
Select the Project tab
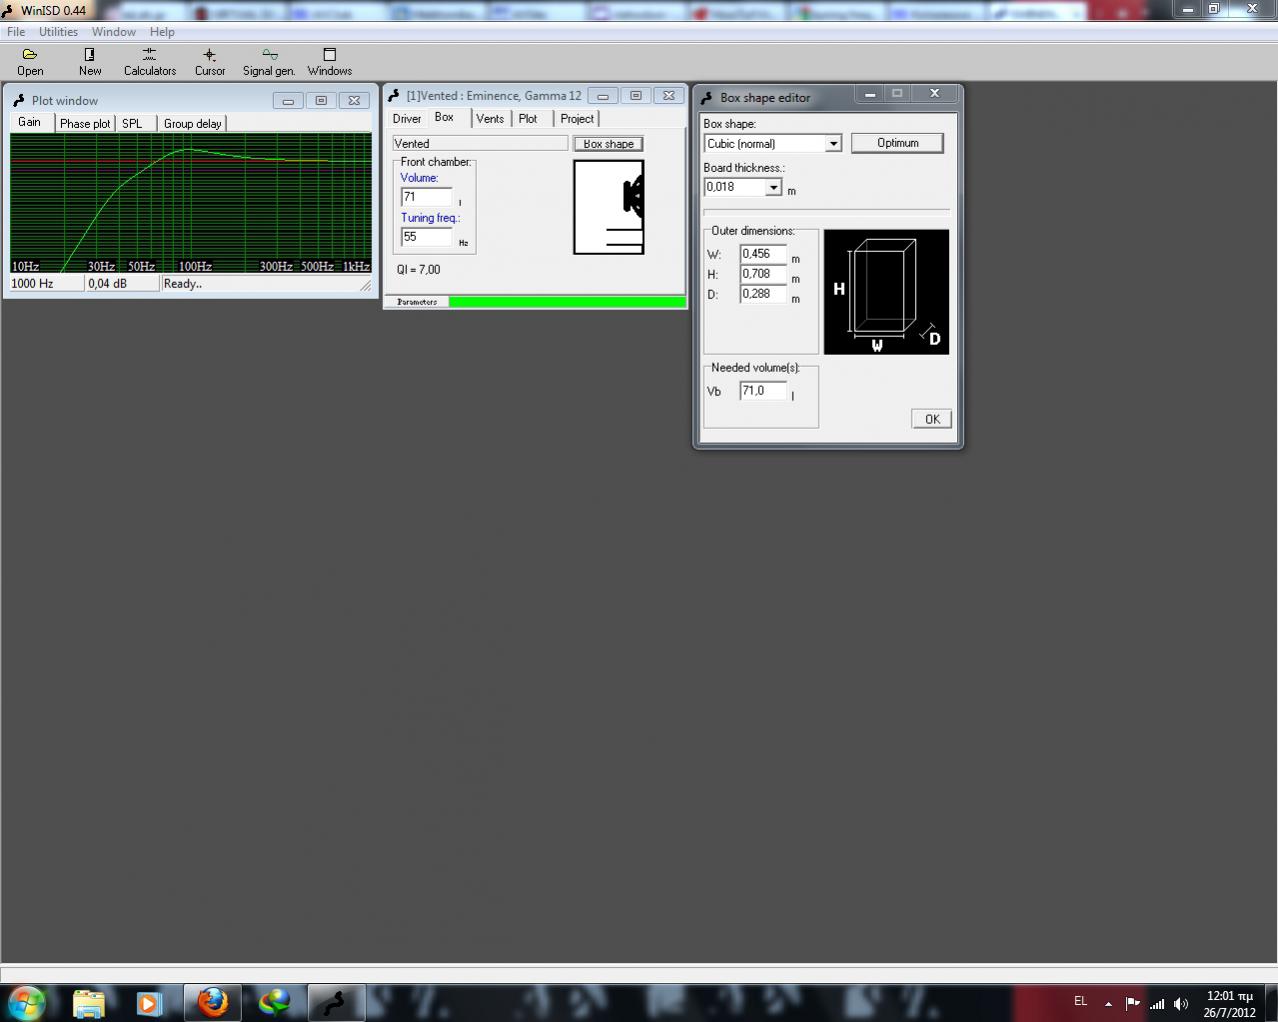tap(577, 119)
